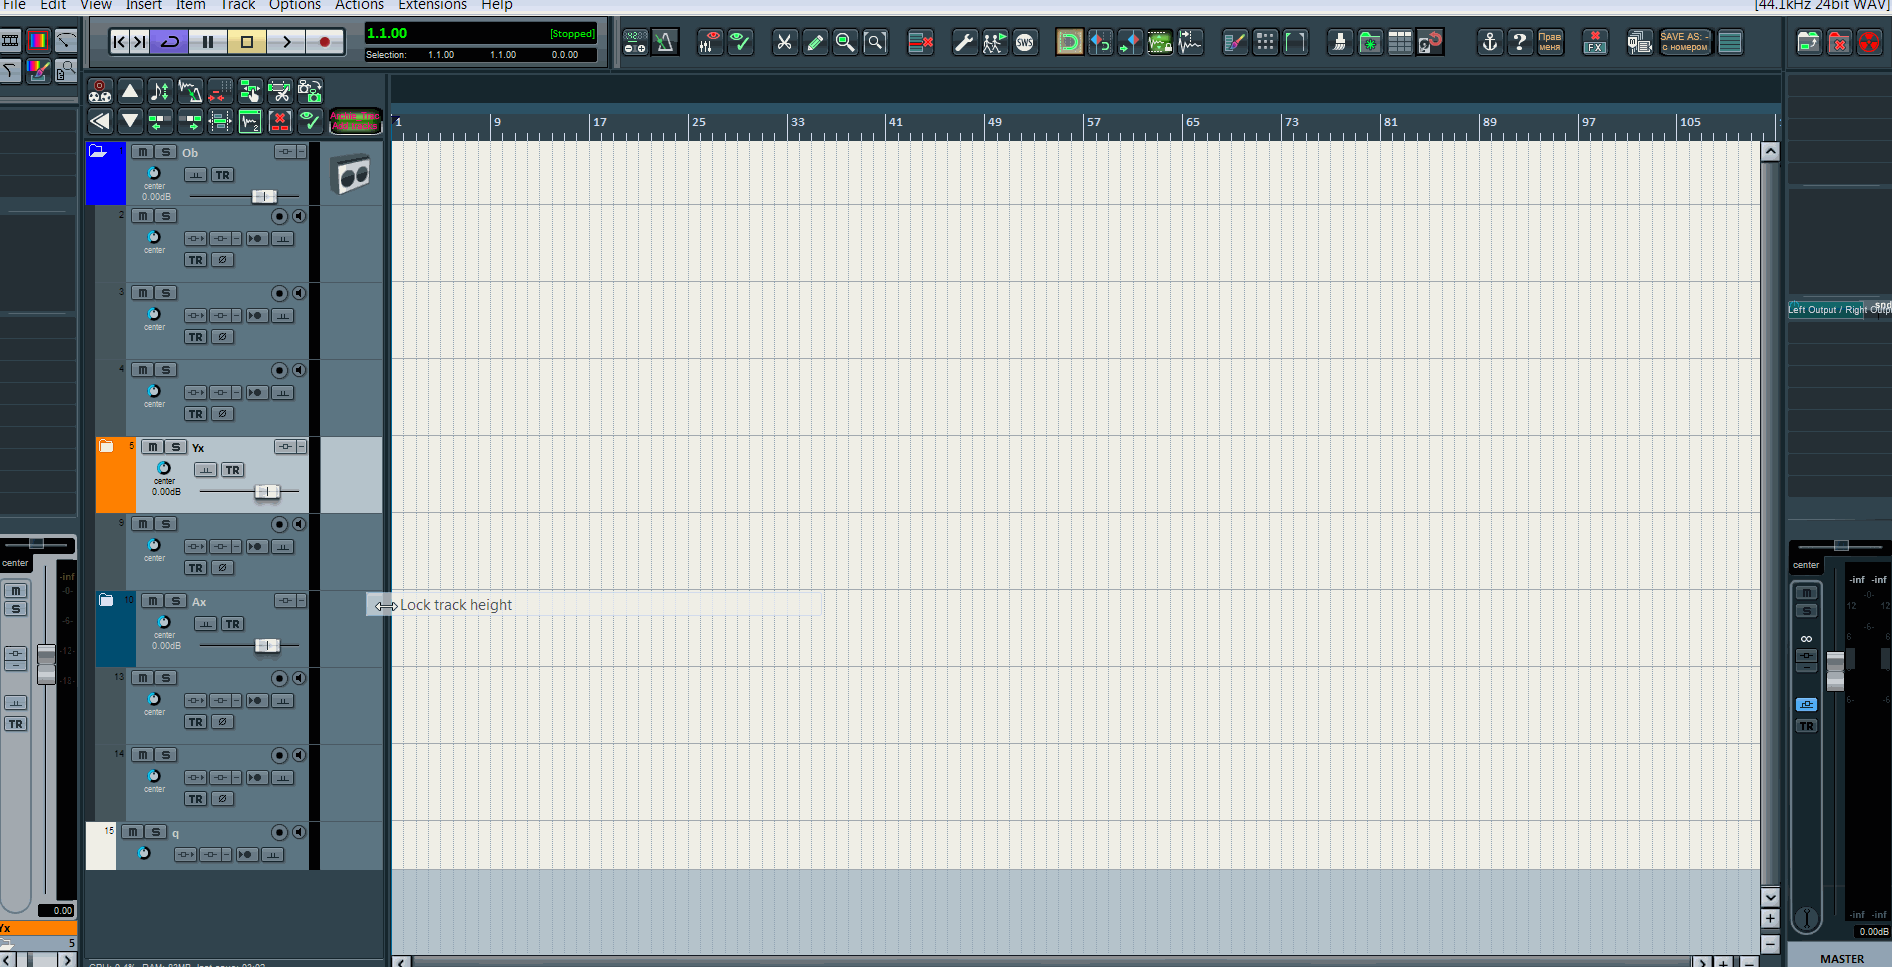
Task: Open the Ob track routing dropdown arrow
Action: click(301, 152)
